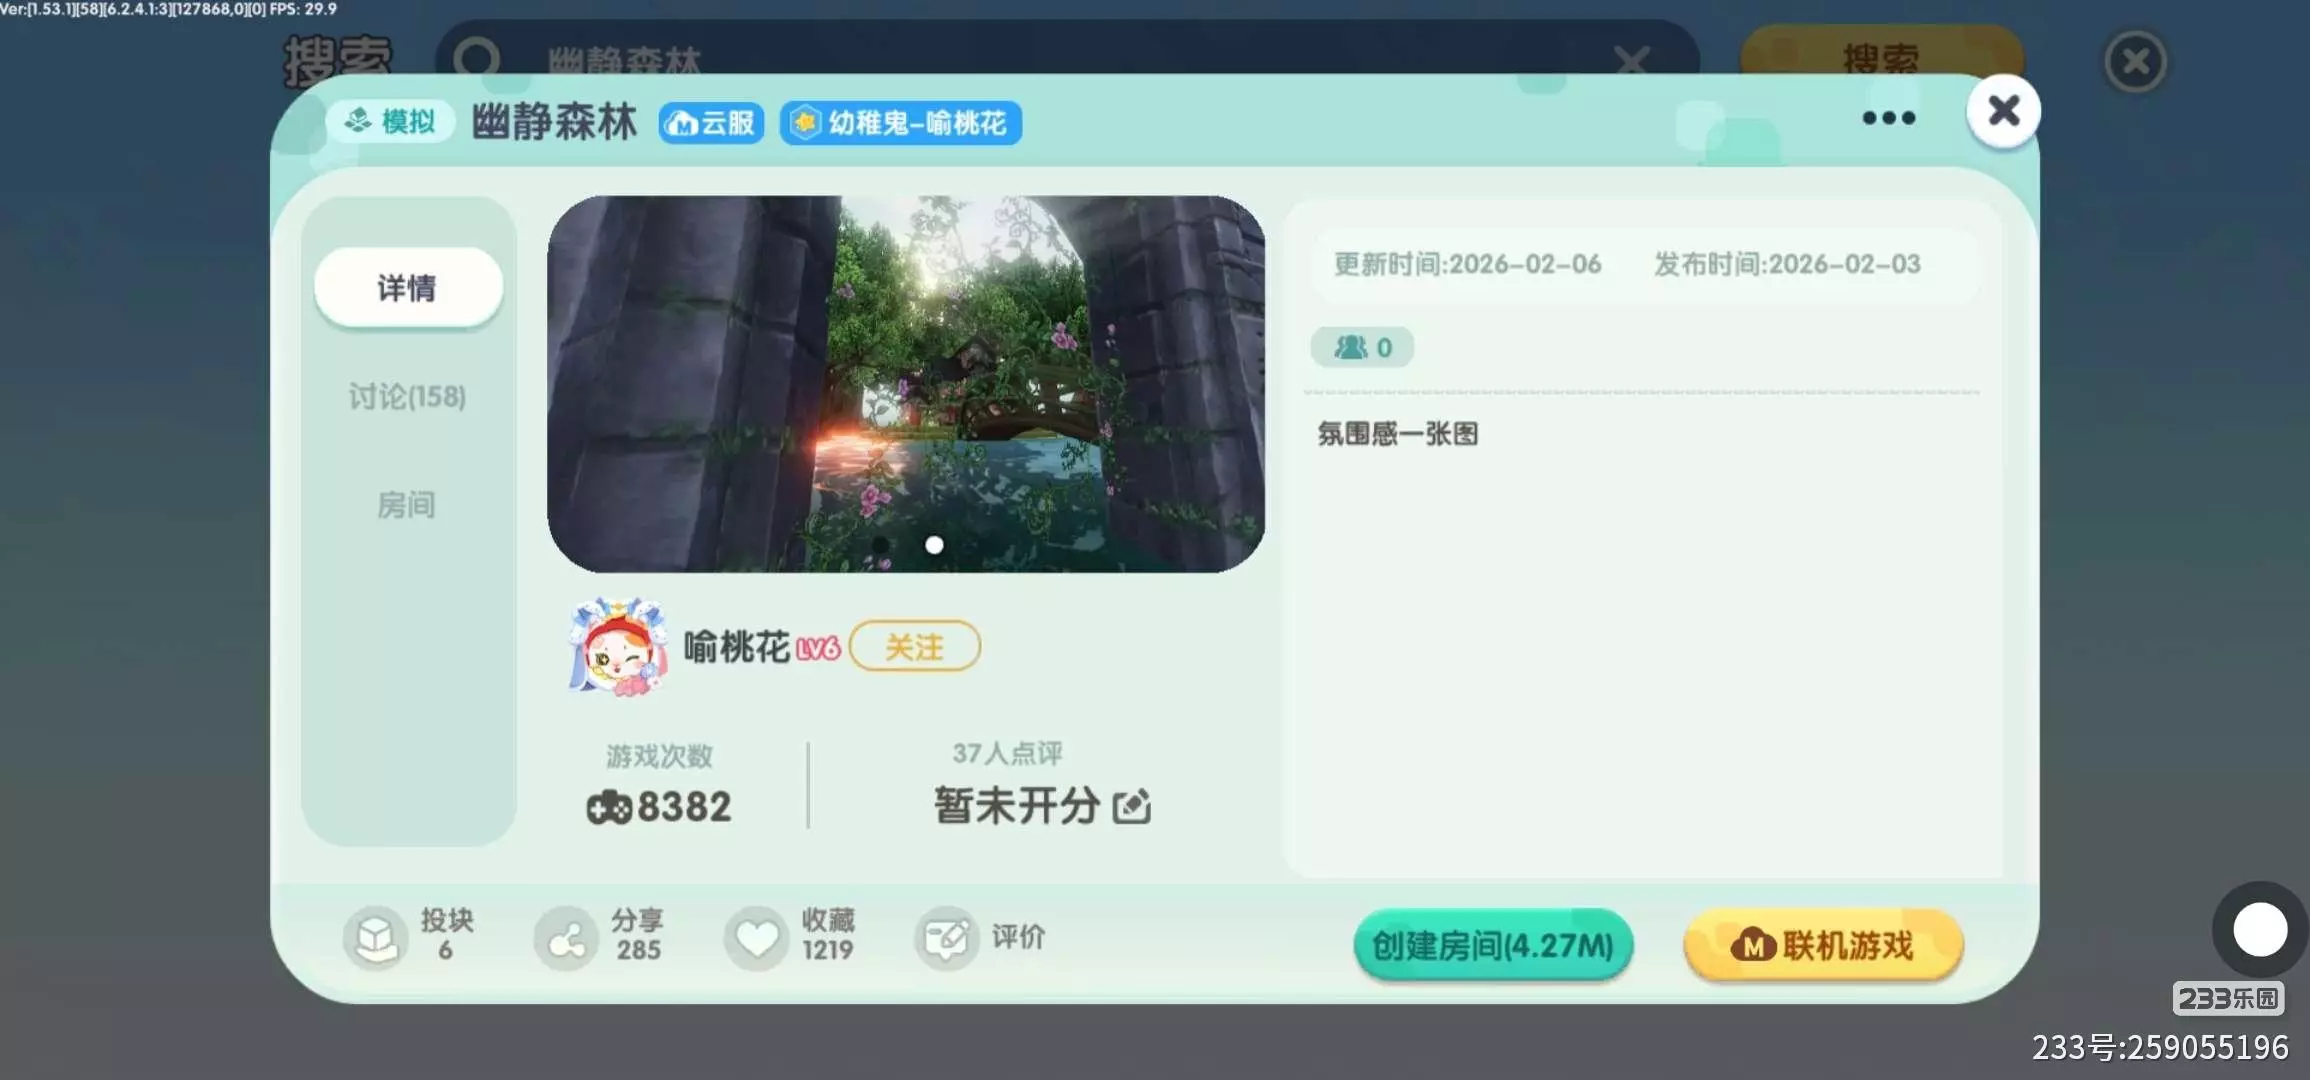Click 创建房间(4.27M) button
This screenshot has height=1080, width=2310.
tap(1493, 945)
